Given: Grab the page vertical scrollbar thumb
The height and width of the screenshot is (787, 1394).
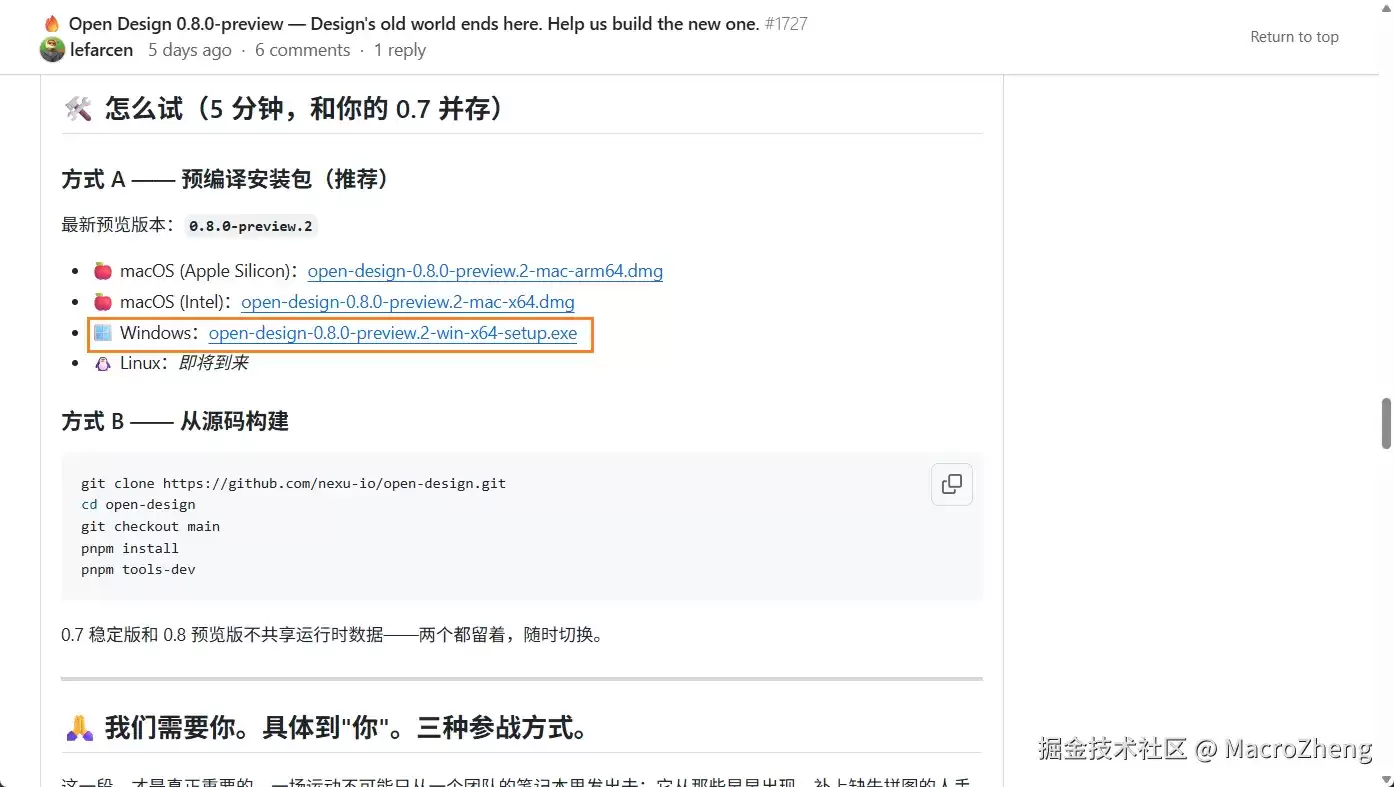Looking at the screenshot, I should 1386,423.
